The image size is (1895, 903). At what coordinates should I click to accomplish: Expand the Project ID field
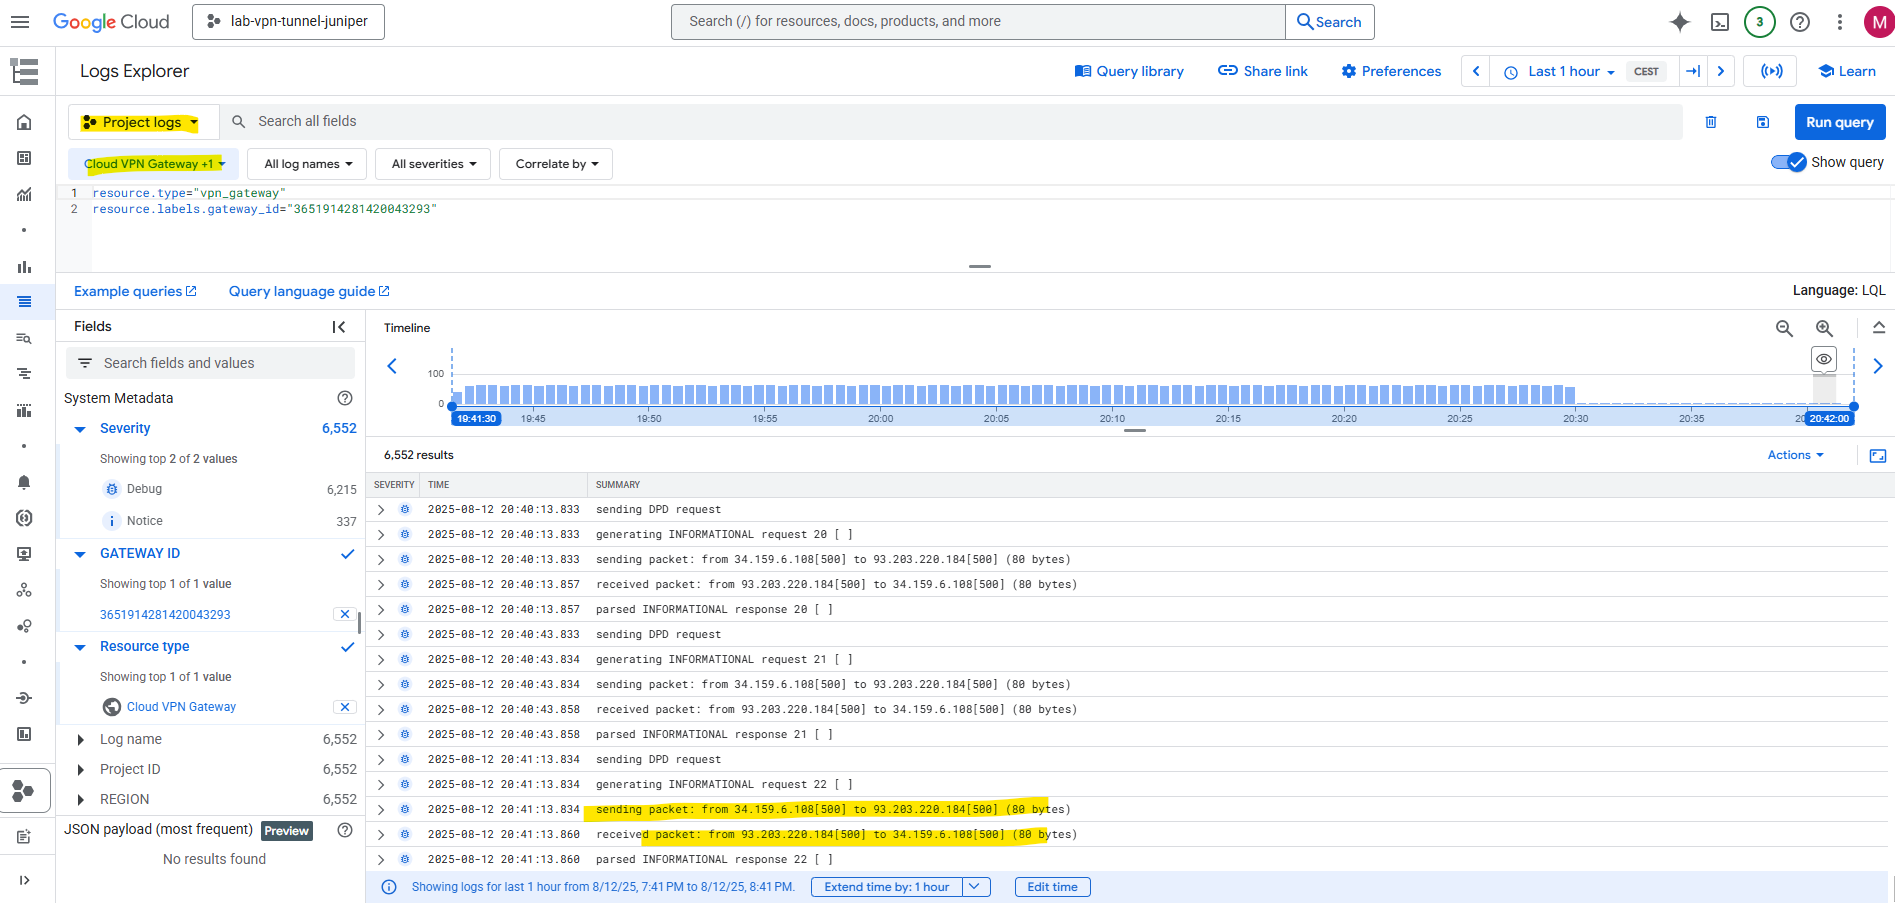coord(81,770)
